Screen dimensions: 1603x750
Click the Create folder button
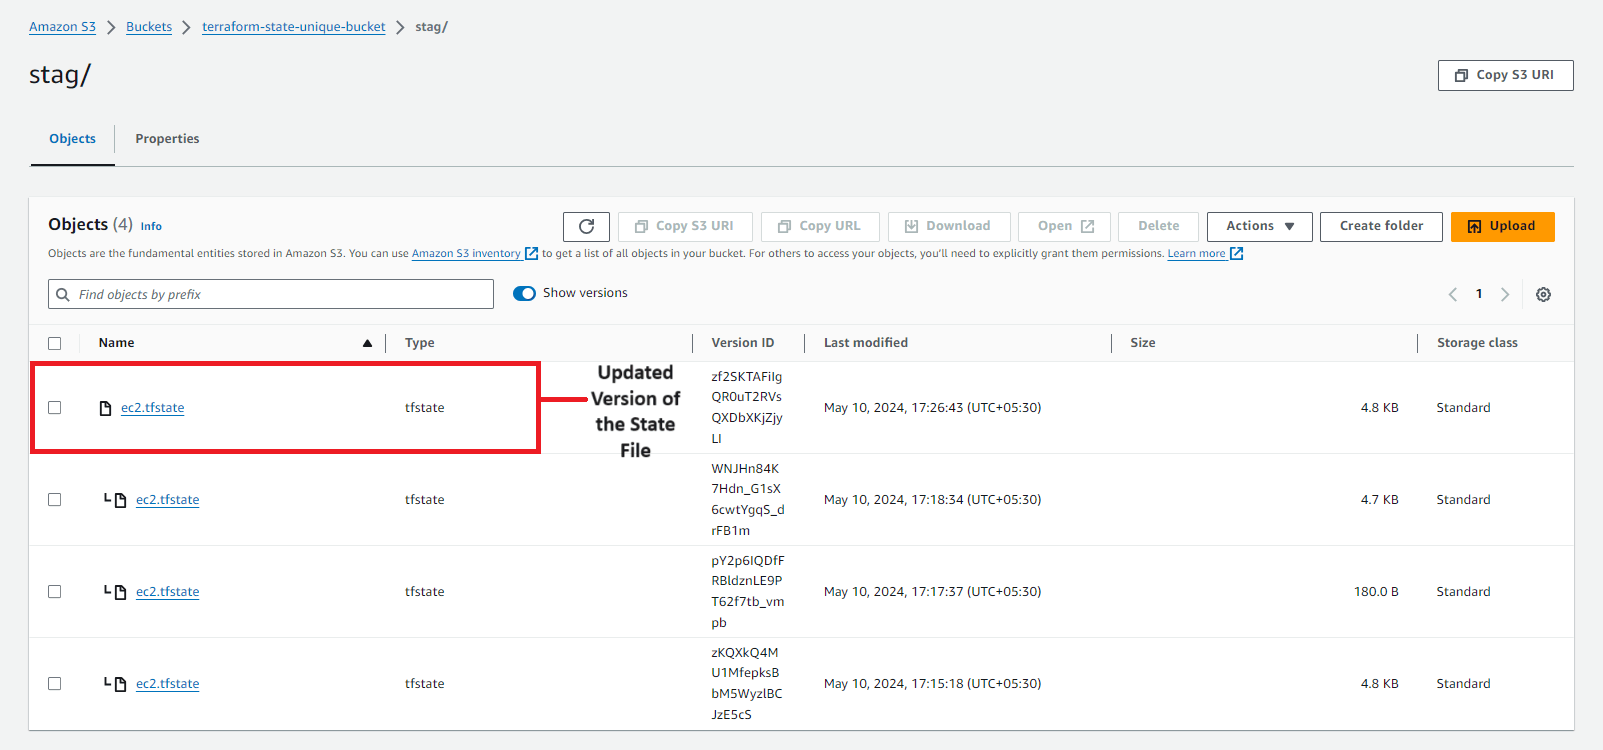pyautogui.click(x=1381, y=227)
